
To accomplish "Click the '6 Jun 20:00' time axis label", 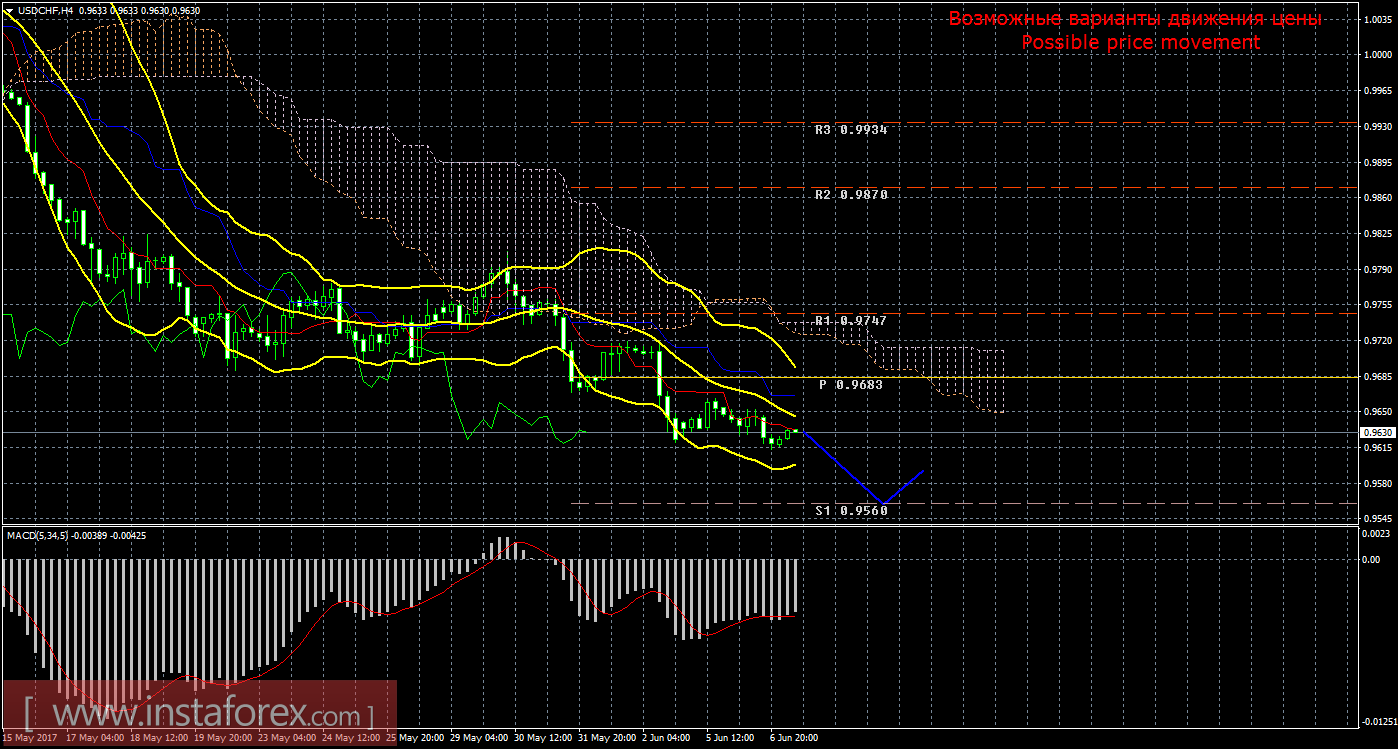I will (795, 738).
